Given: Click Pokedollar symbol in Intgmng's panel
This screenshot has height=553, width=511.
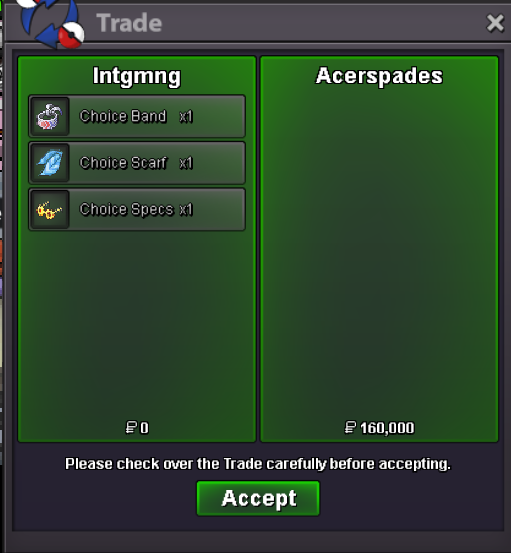Looking at the screenshot, I should click(131, 427).
